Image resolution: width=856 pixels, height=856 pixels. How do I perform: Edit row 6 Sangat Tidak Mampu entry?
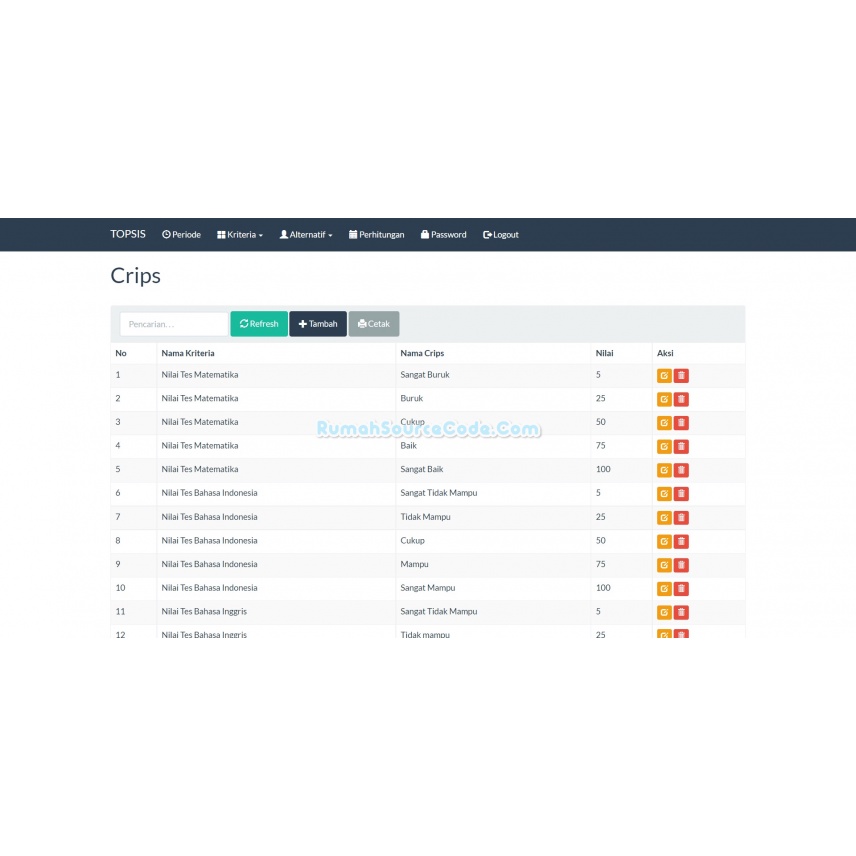(x=664, y=494)
